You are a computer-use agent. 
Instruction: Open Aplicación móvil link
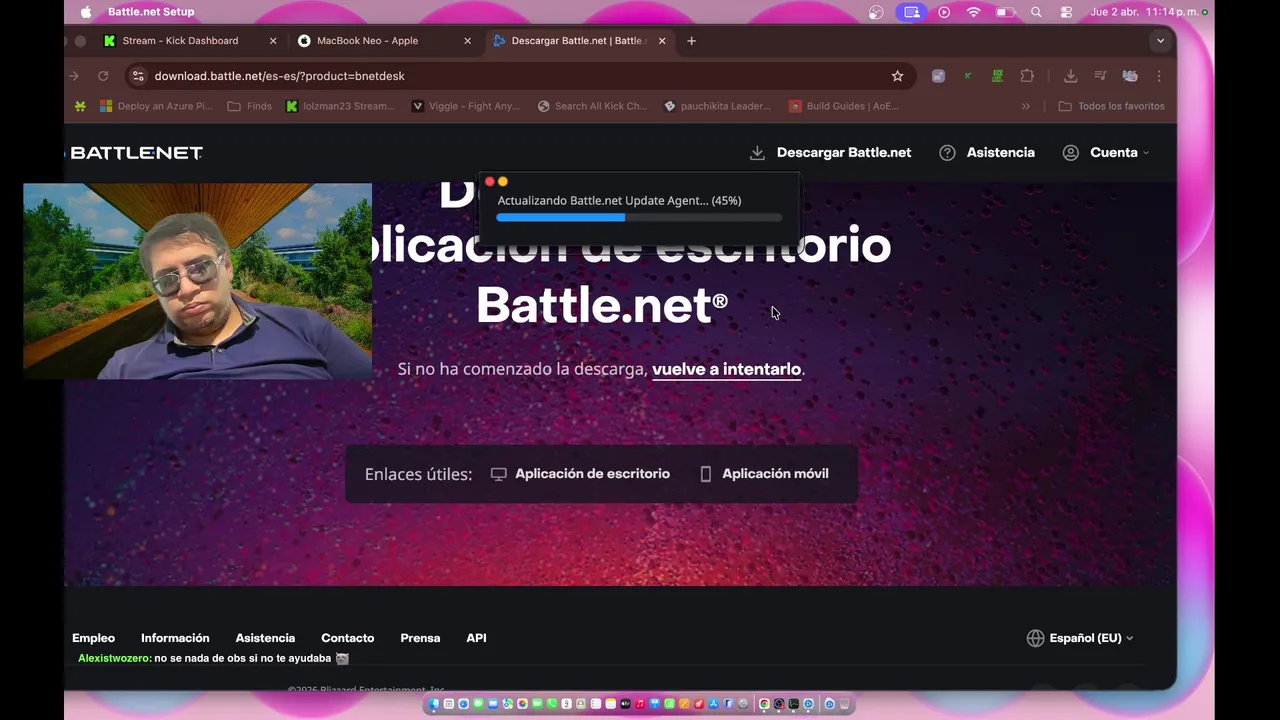pos(764,474)
